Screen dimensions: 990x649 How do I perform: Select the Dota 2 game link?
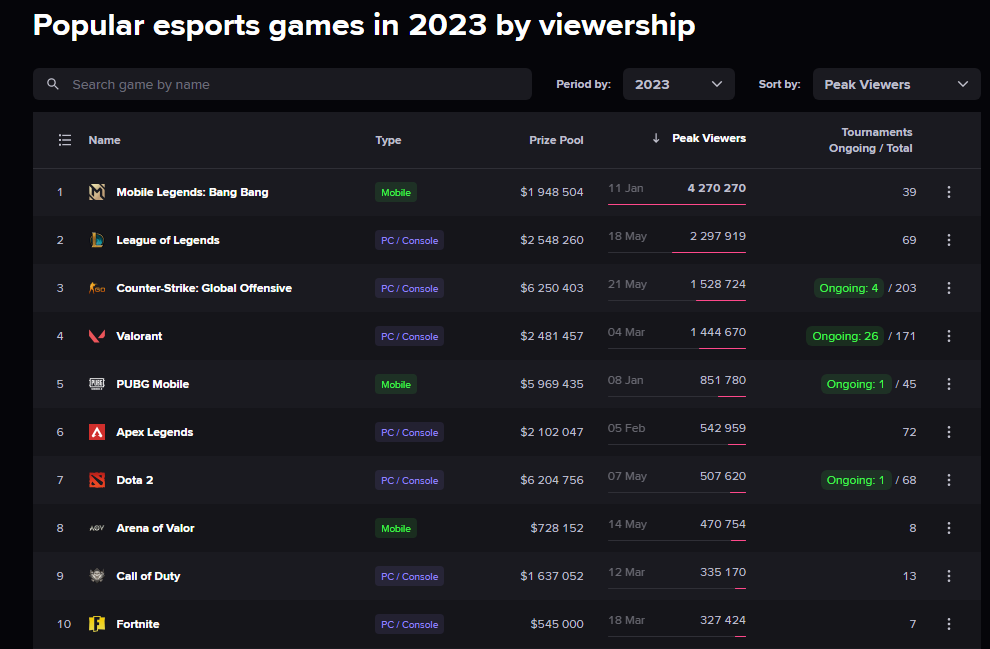134,480
